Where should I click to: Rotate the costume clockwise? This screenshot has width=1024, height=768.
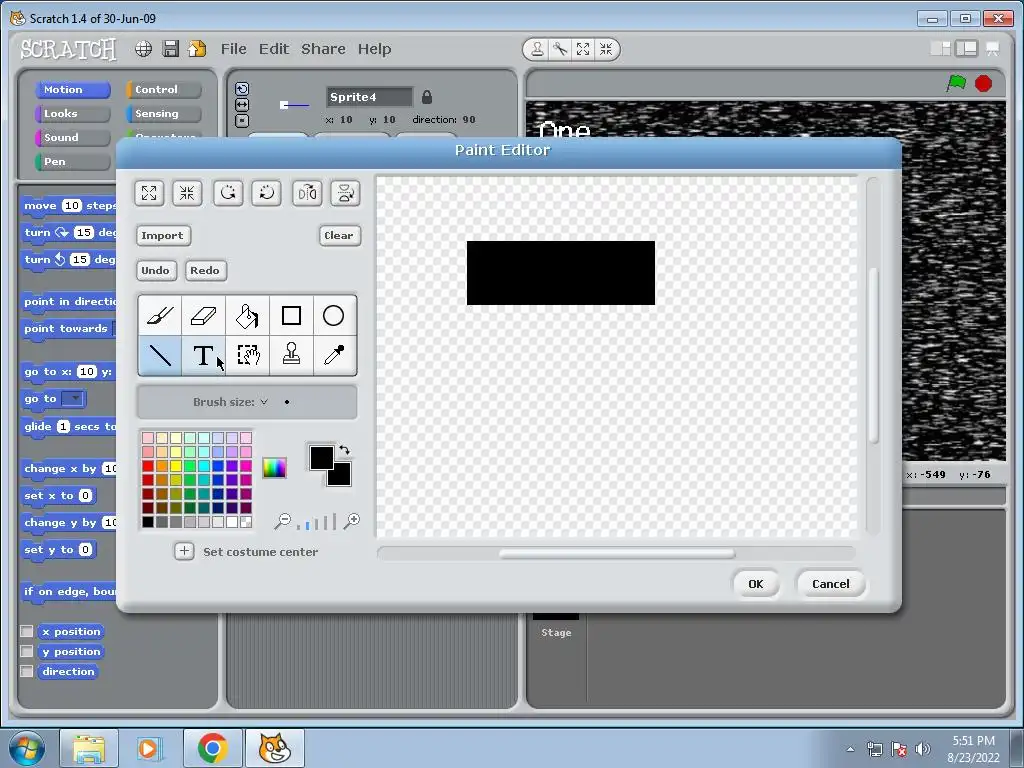[266, 193]
